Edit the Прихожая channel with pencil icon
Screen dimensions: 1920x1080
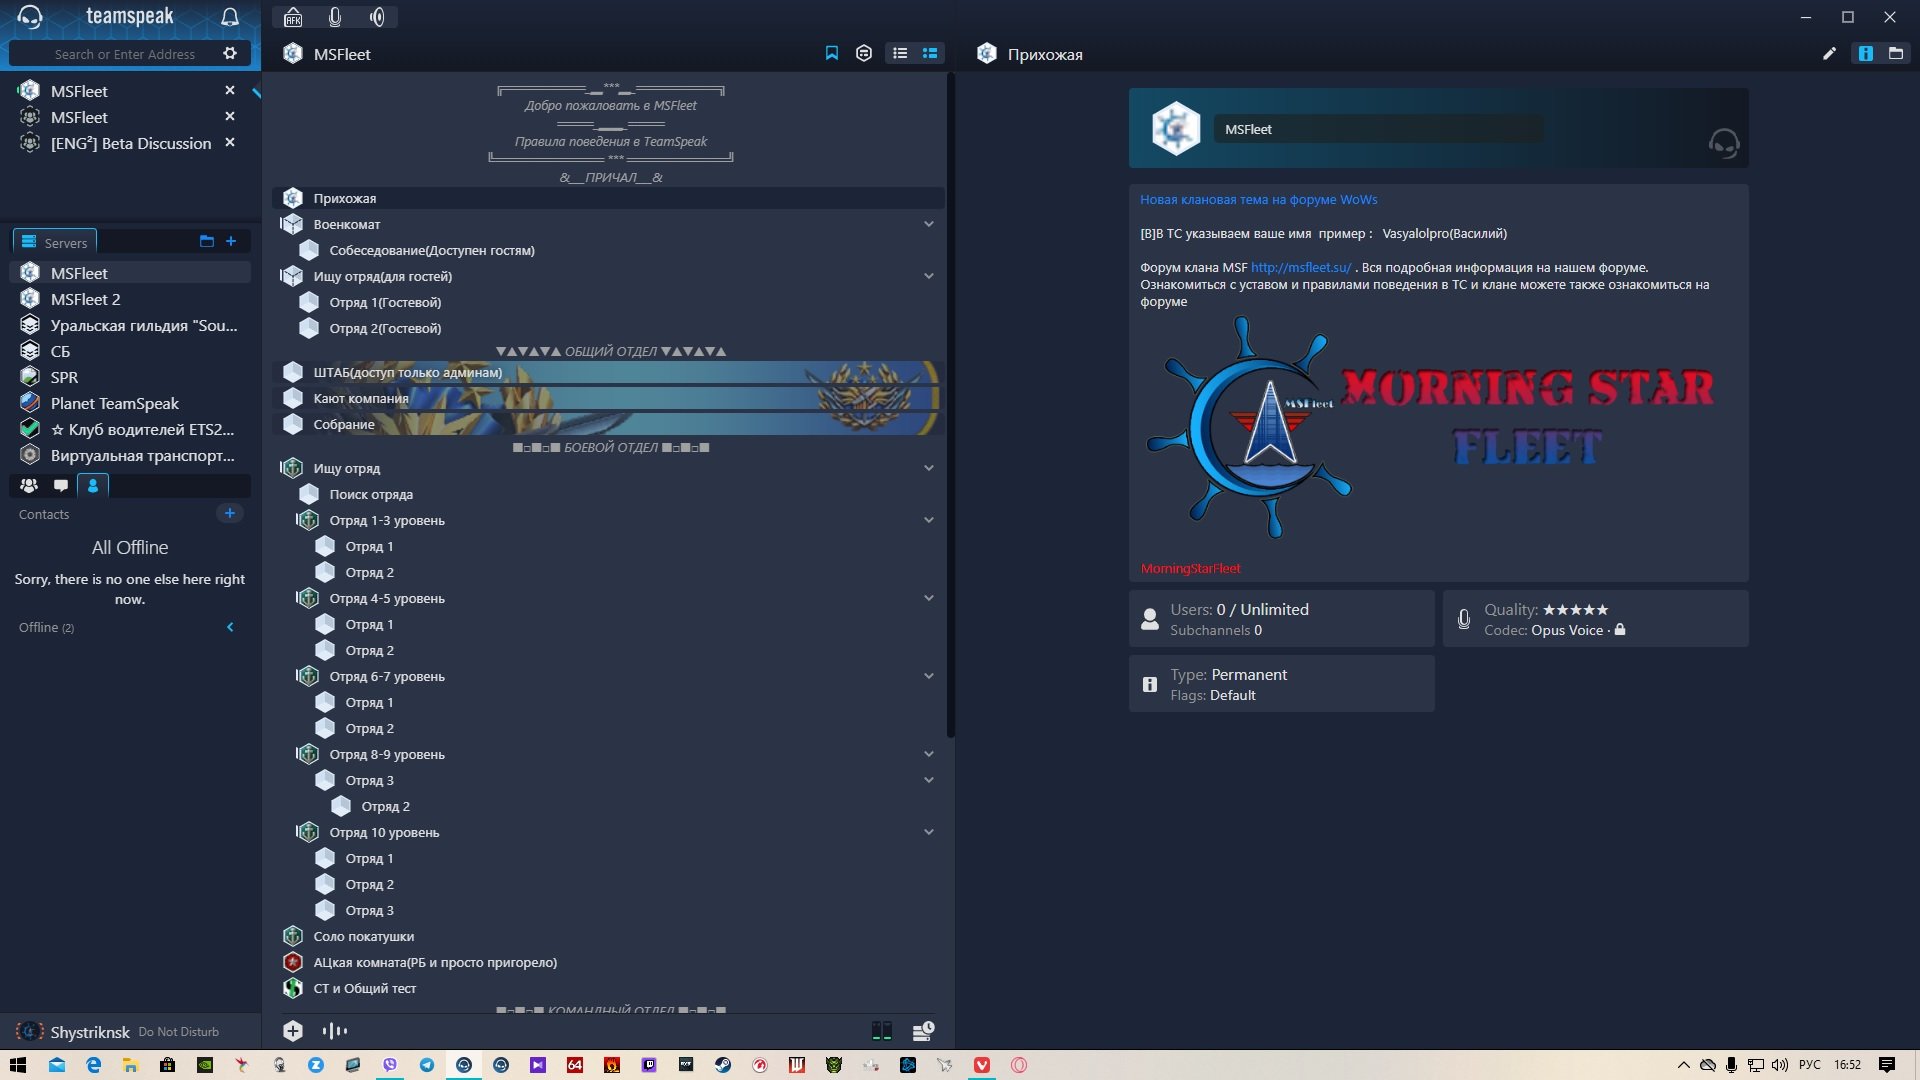tap(1829, 54)
